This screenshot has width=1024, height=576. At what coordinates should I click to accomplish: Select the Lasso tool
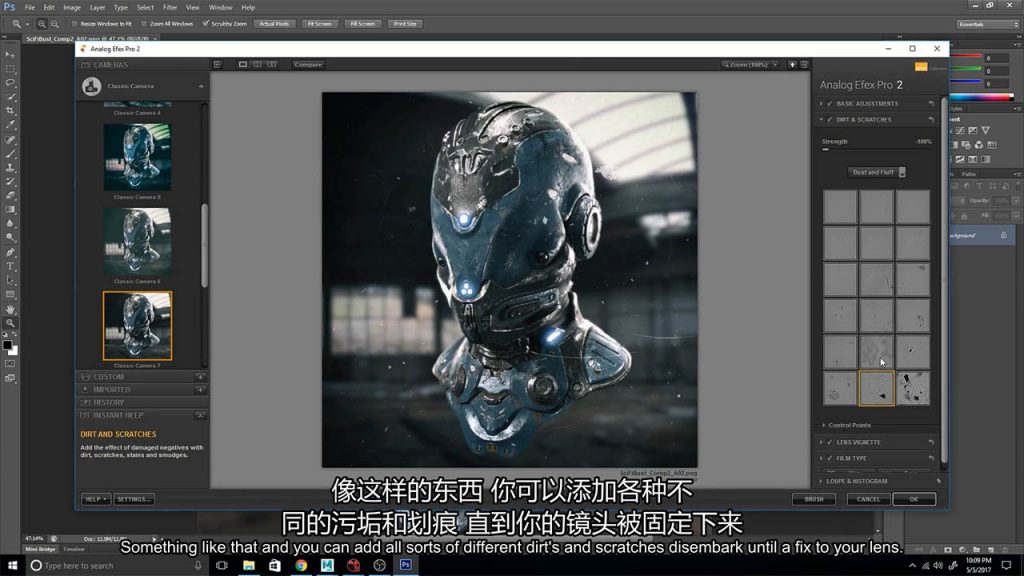10,83
